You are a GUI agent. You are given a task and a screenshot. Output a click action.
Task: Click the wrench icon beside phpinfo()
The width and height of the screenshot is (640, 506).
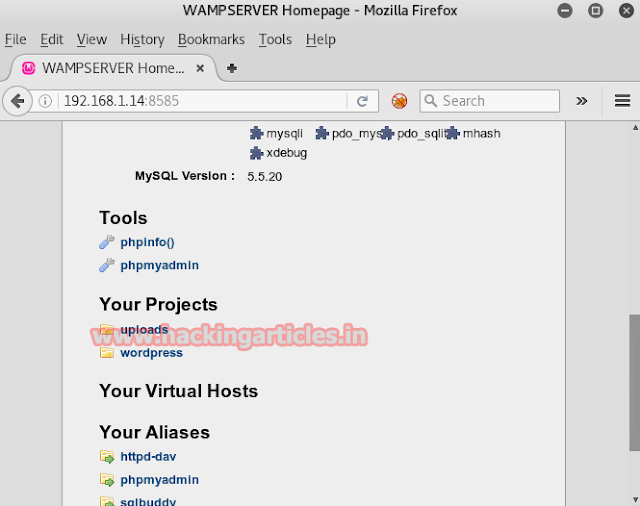[107, 242]
